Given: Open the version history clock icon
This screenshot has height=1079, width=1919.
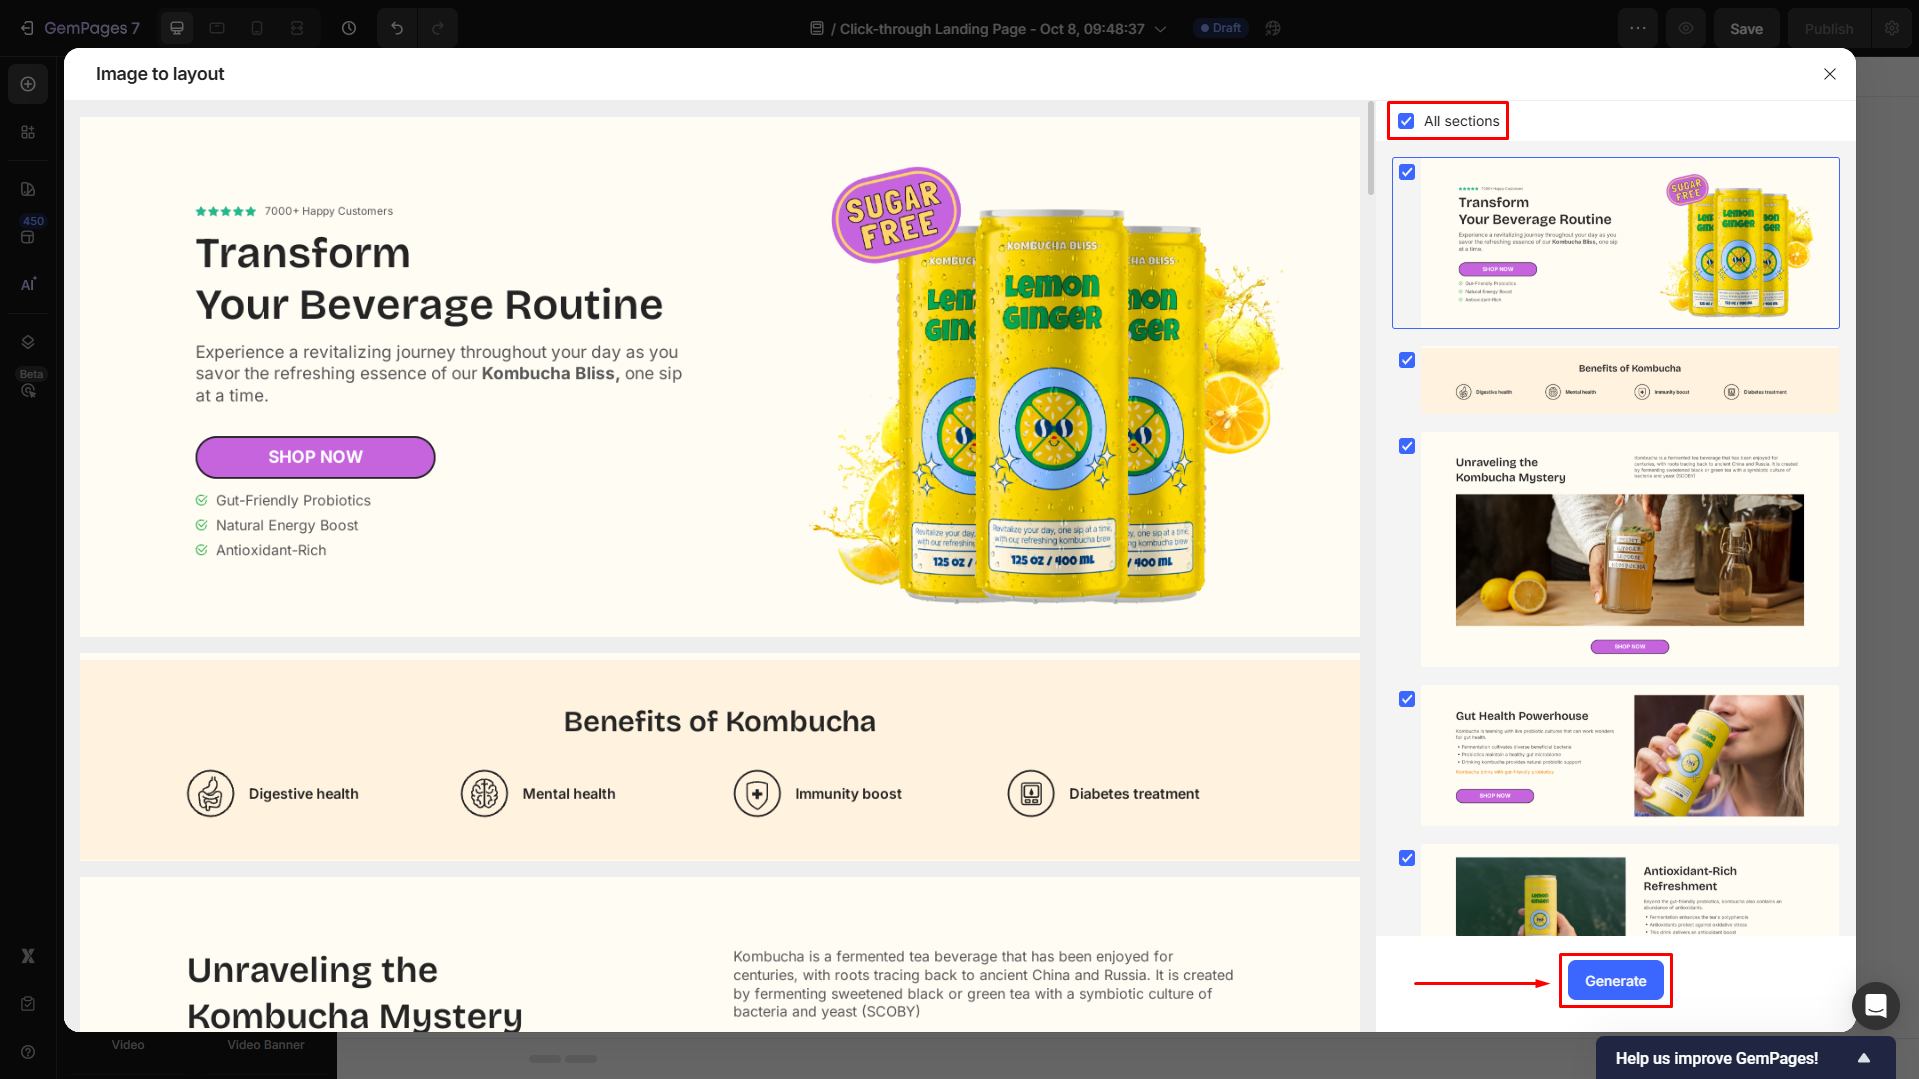Looking at the screenshot, I should point(349,28).
